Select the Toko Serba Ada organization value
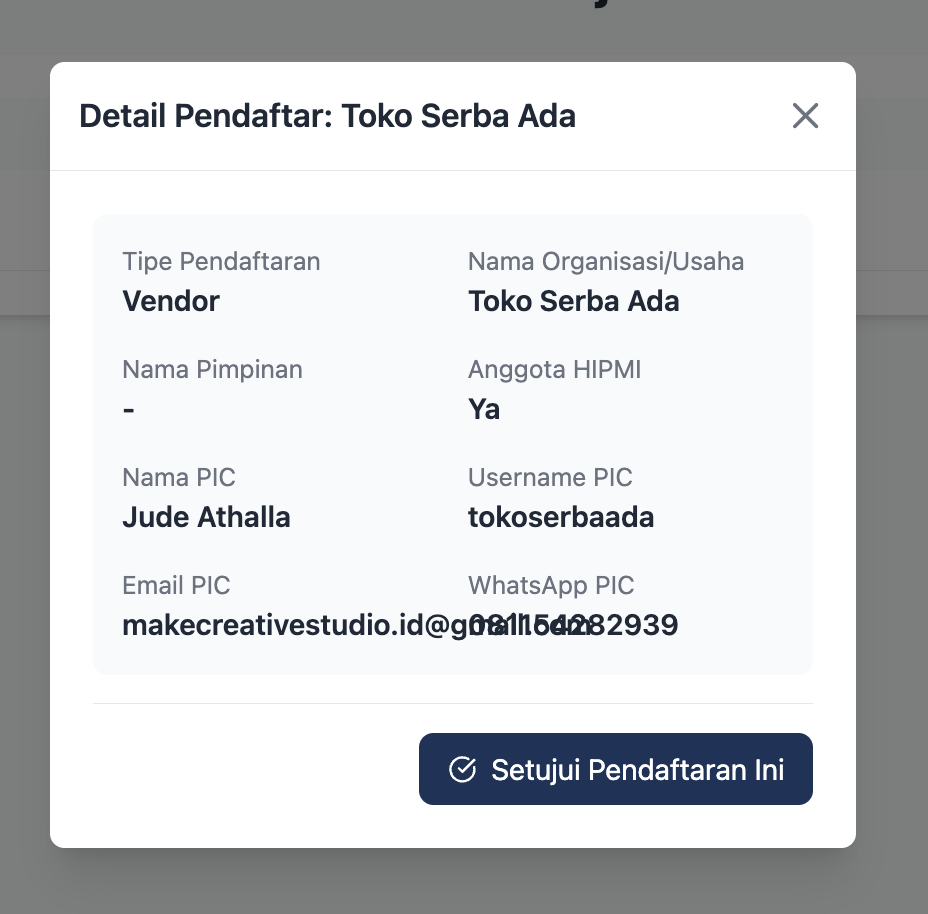Viewport: 928px width, 914px height. 573,301
